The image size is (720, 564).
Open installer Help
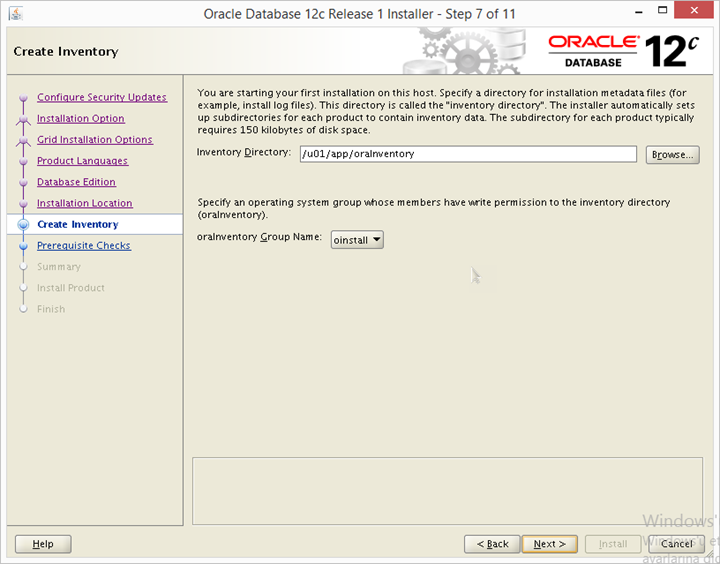(x=43, y=544)
